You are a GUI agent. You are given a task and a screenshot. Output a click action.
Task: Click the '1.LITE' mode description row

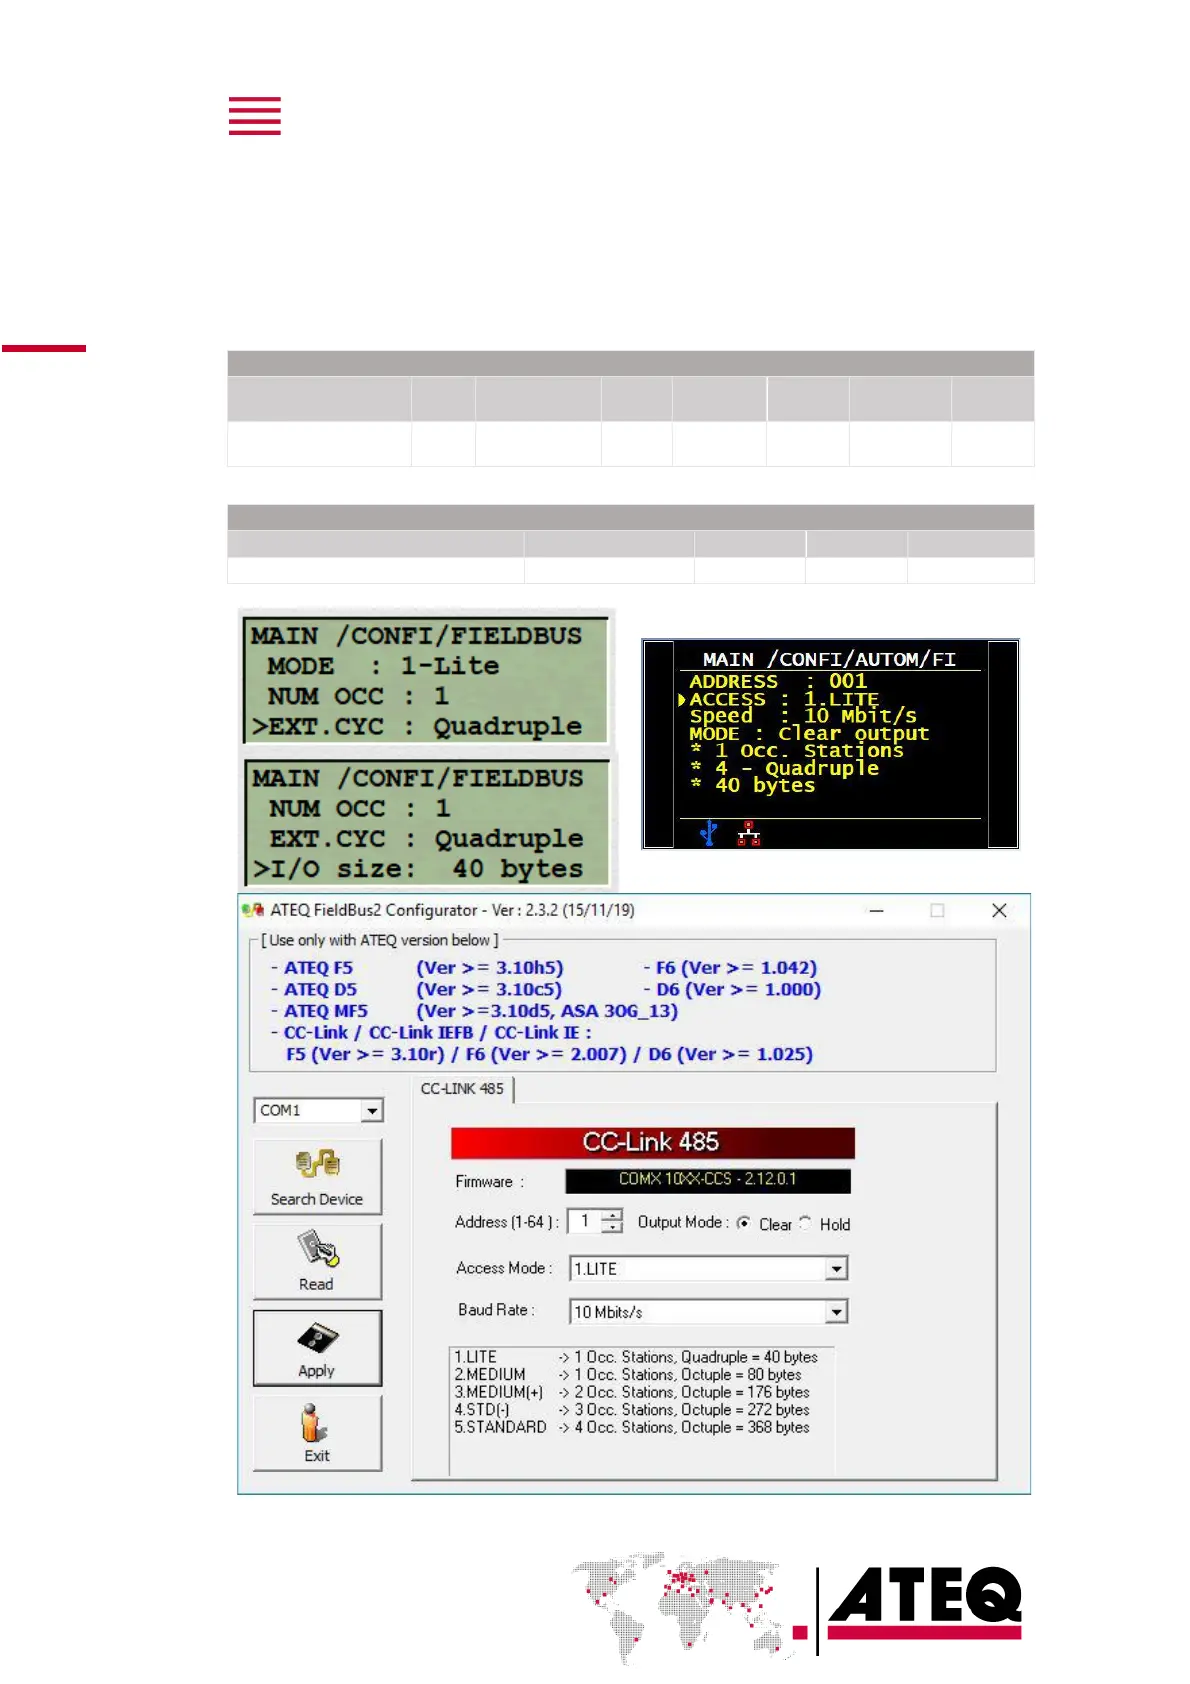(x=636, y=1357)
